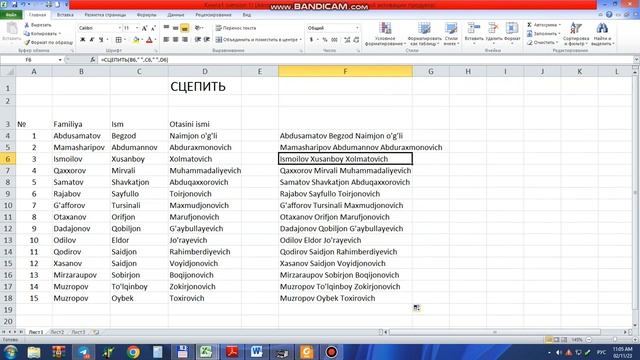The height and width of the screenshot is (360, 640).
Task: Move the zoom slider handle
Action: click(x=615, y=340)
